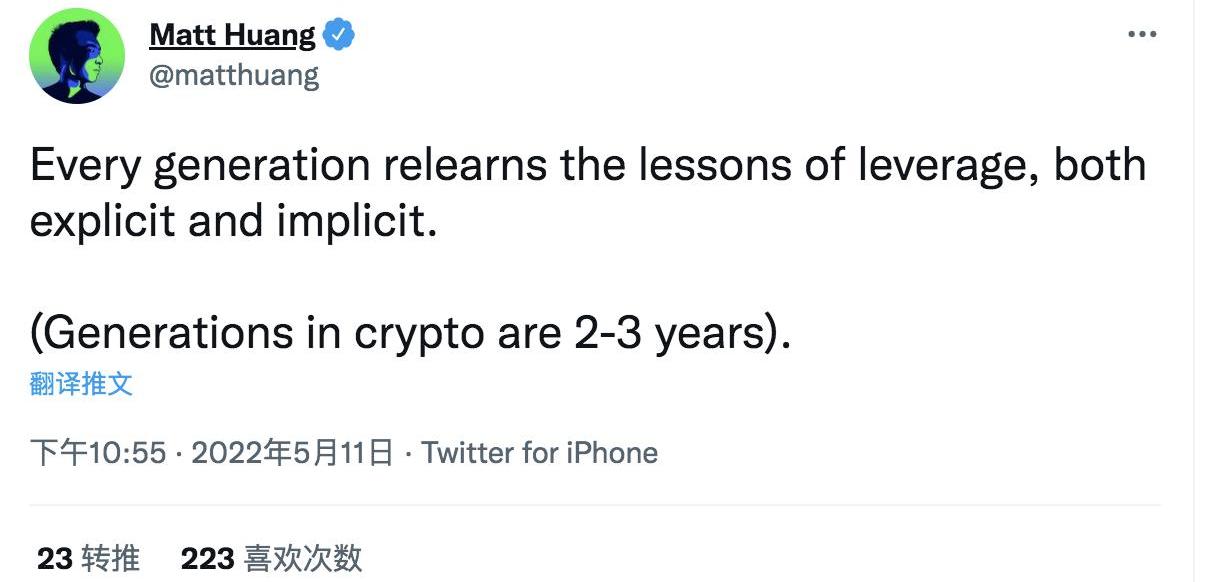Click the Matt Huang display name
The image size is (1226, 582).
click(232, 36)
